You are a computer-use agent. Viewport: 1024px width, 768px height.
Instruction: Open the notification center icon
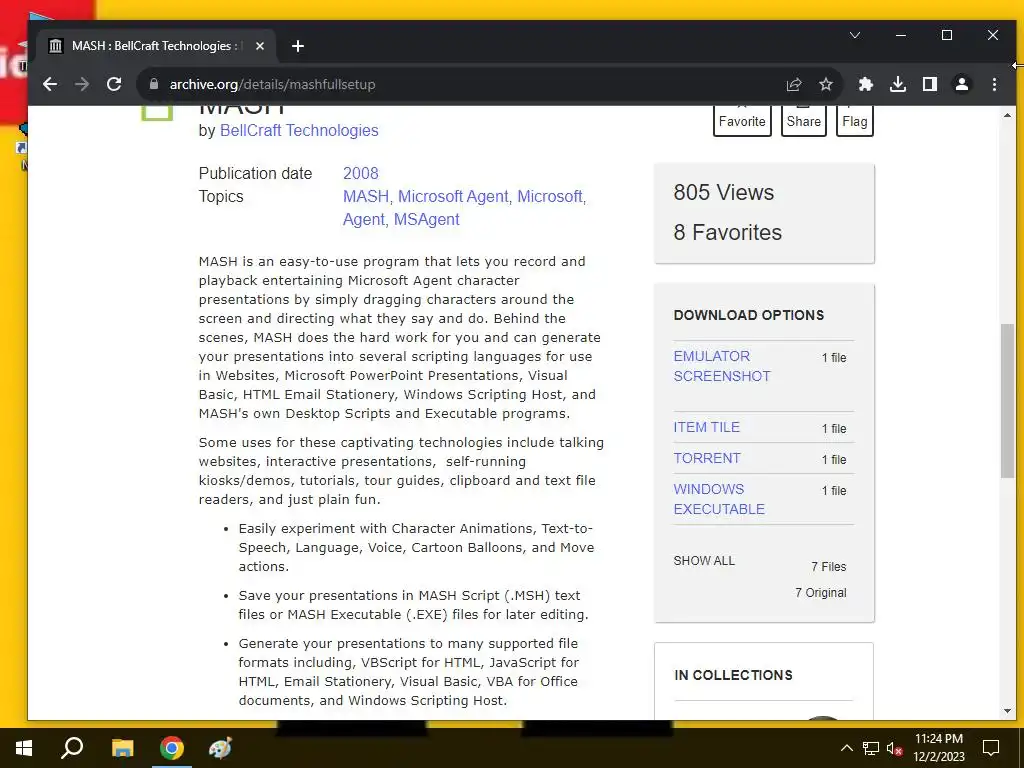(x=991, y=748)
